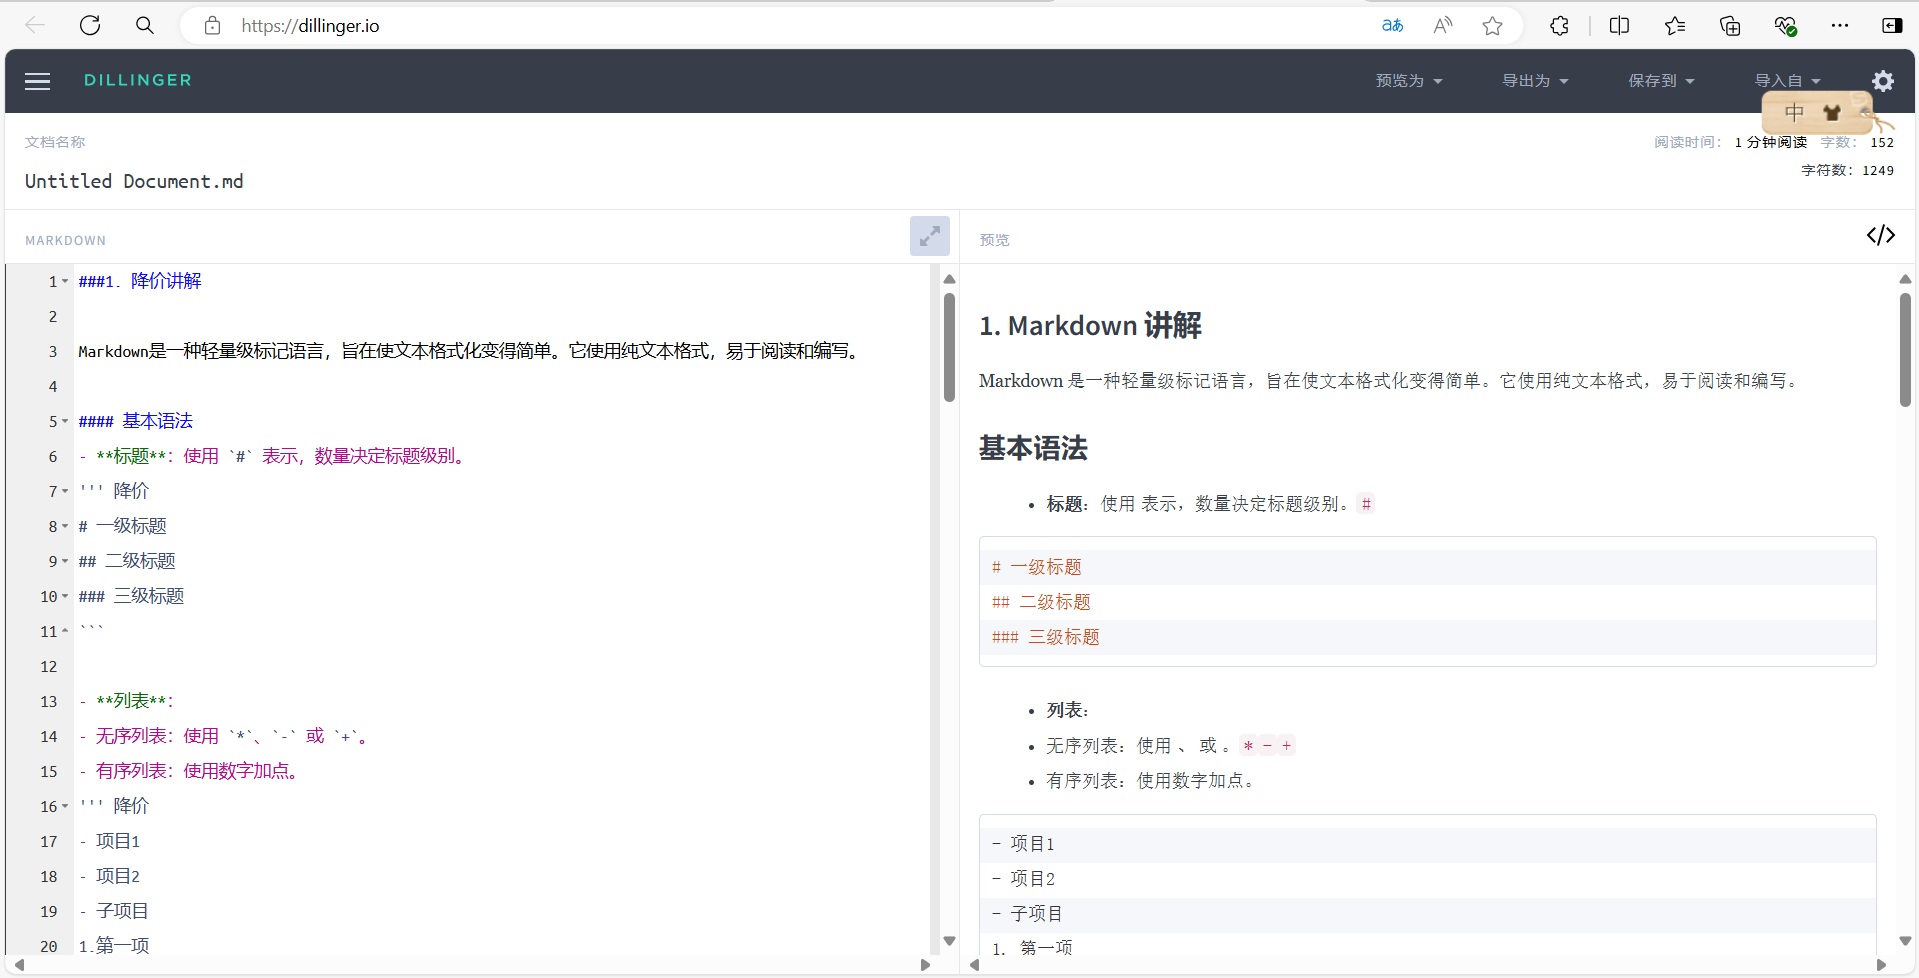Click the preview pane vertical scrollbar thumb
The height and width of the screenshot is (978, 1919).
coord(1905,350)
